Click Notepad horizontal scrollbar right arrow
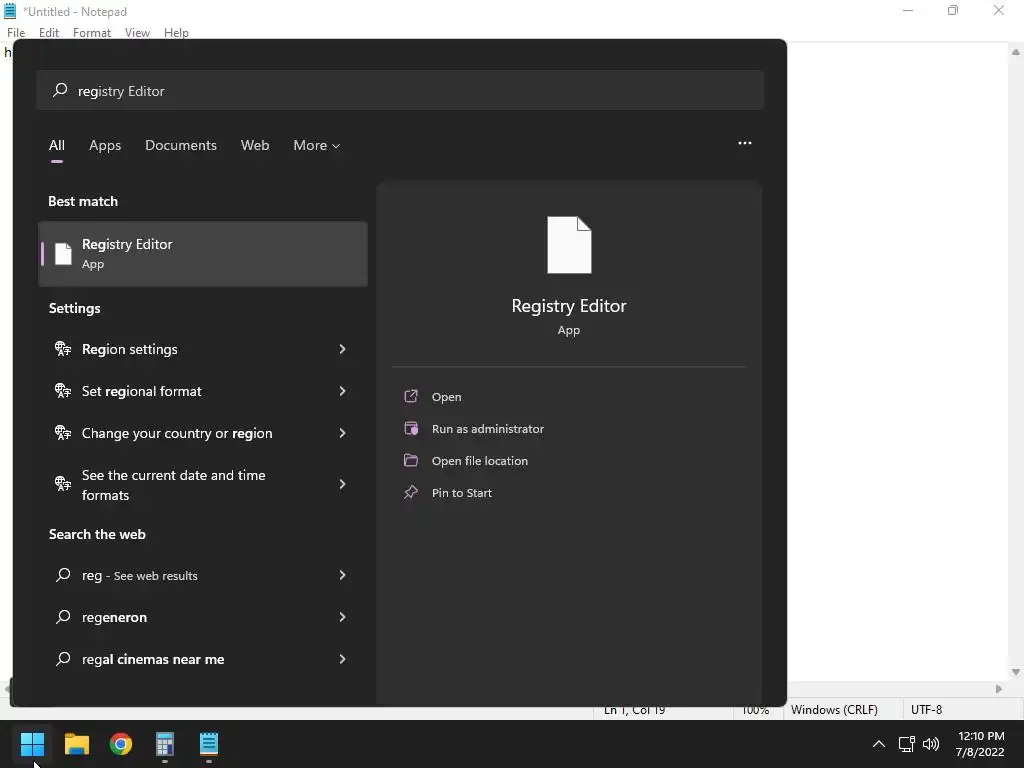The image size is (1024, 768). (999, 688)
